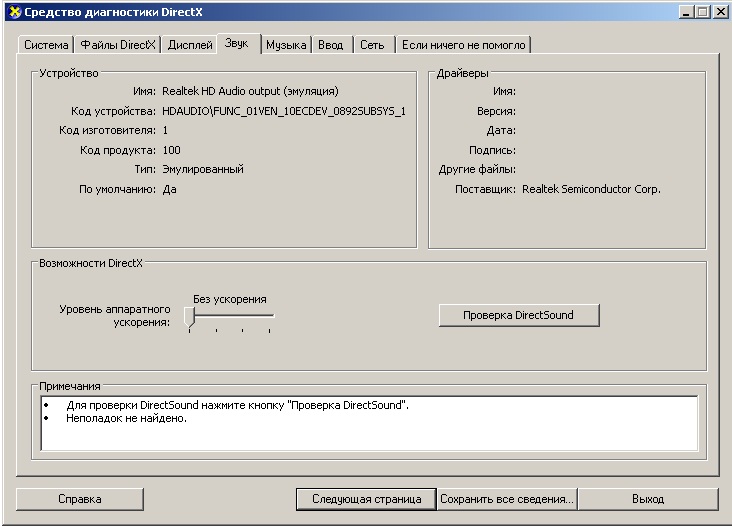This screenshot has width=732, height=526.
Task: Open the Если ничего не помогло tab
Action: [x=464, y=45]
